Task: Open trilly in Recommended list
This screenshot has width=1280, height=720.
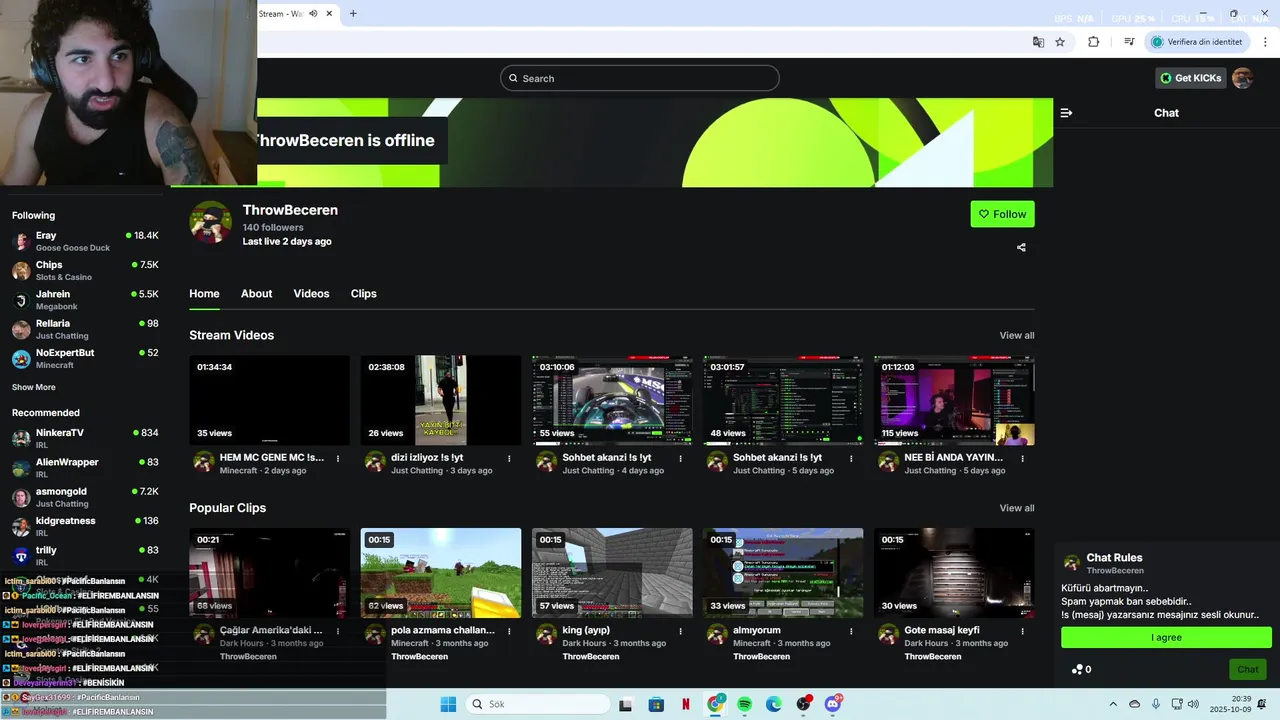Action: coord(85,555)
